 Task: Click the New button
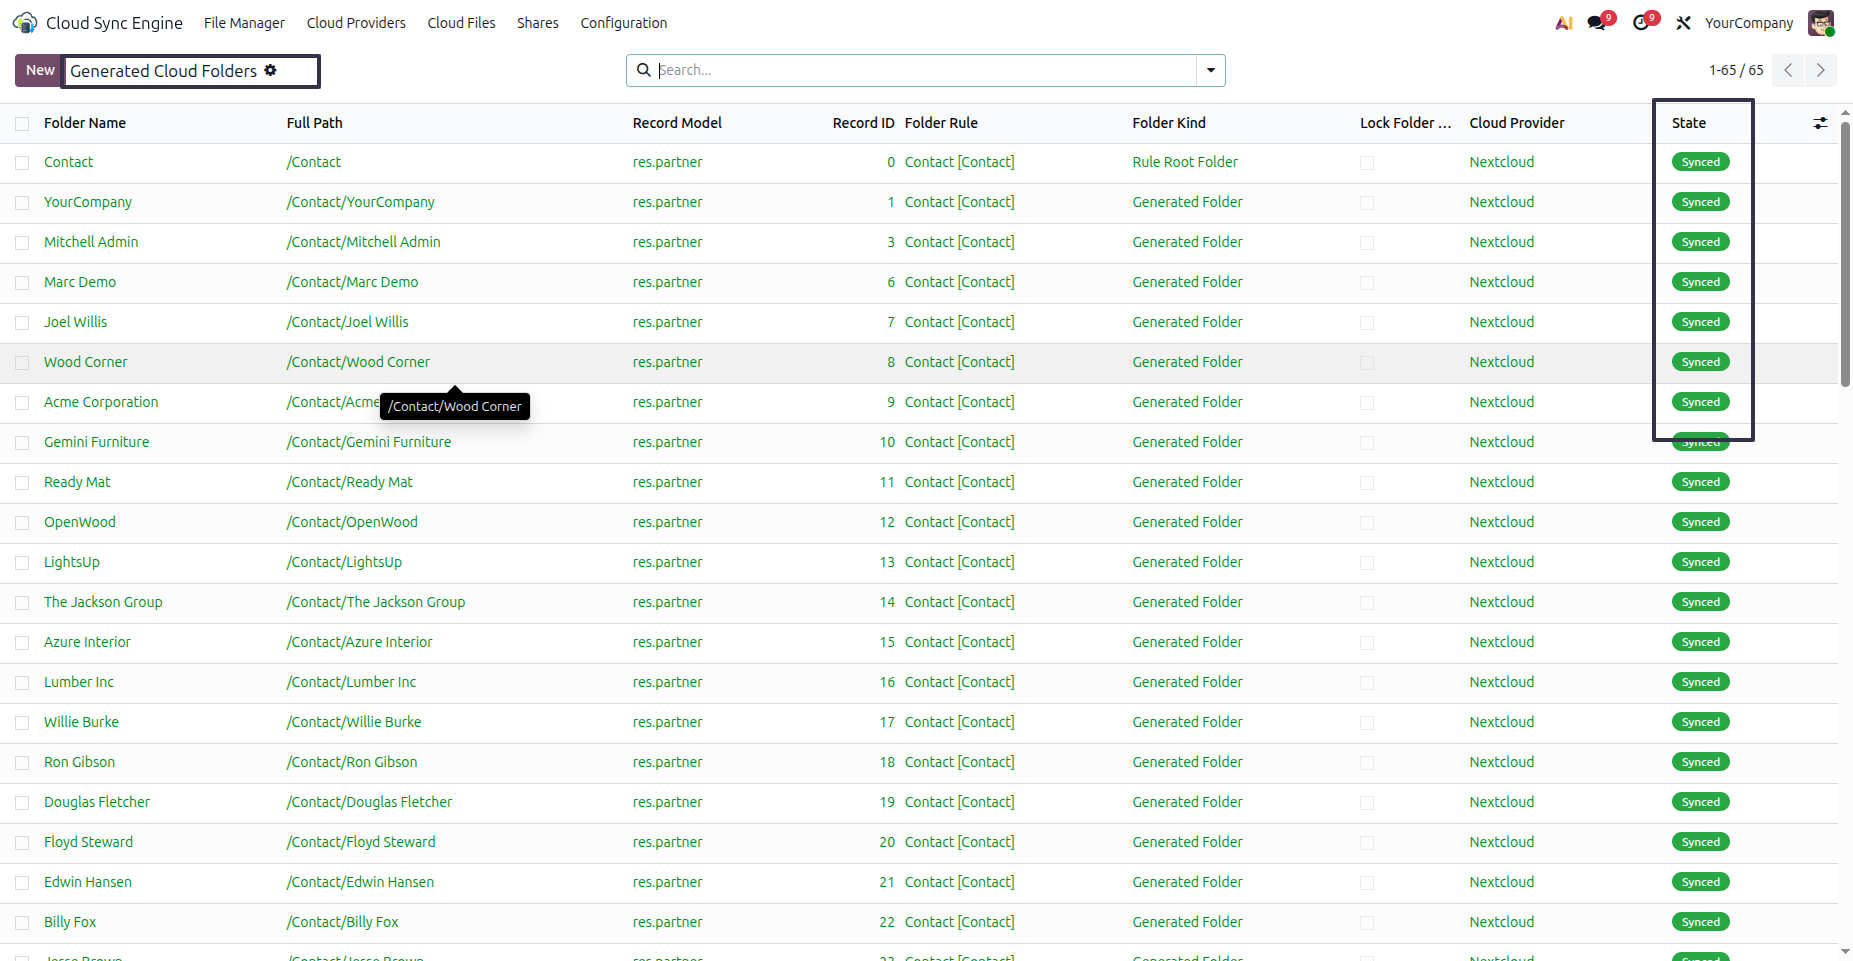pyautogui.click(x=40, y=70)
